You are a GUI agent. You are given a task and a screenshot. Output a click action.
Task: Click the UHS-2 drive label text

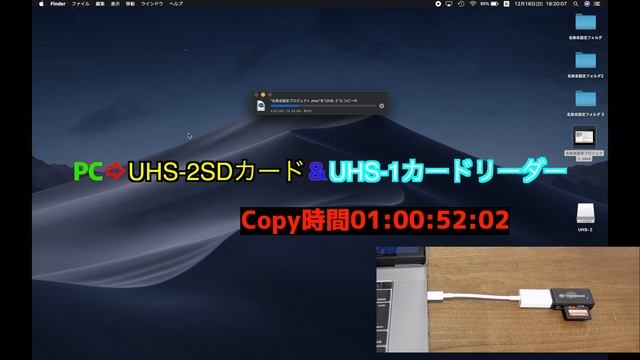[585, 230]
